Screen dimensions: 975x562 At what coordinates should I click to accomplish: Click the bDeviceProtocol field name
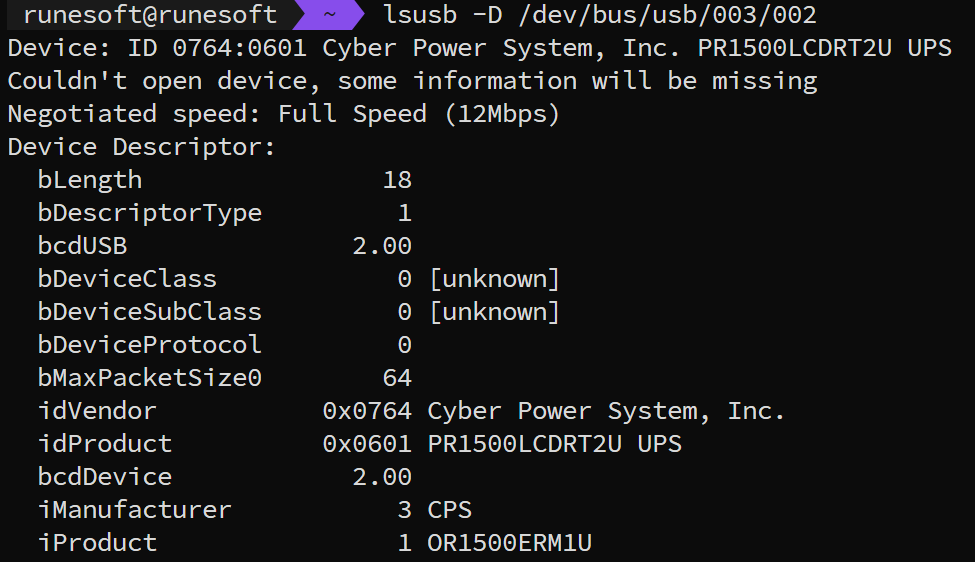(x=150, y=345)
